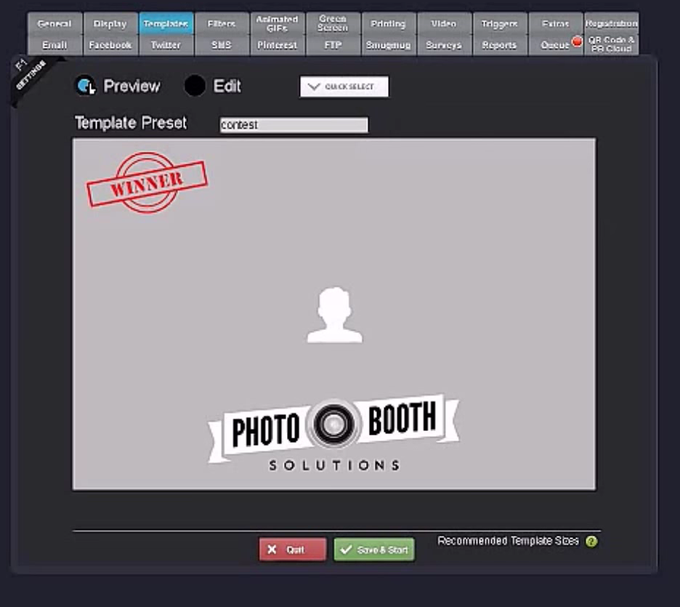
Task: Open the Queue tab
Action: [555, 45]
